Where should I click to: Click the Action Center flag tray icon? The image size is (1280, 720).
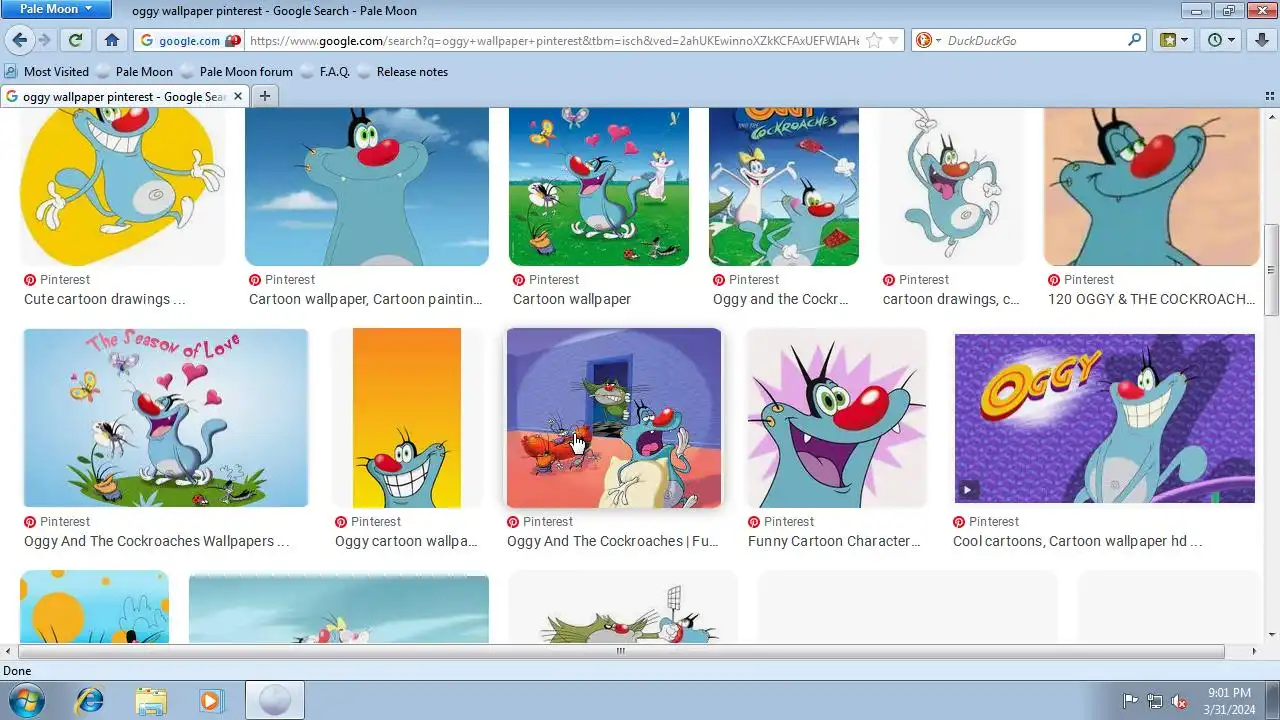(x=1131, y=701)
